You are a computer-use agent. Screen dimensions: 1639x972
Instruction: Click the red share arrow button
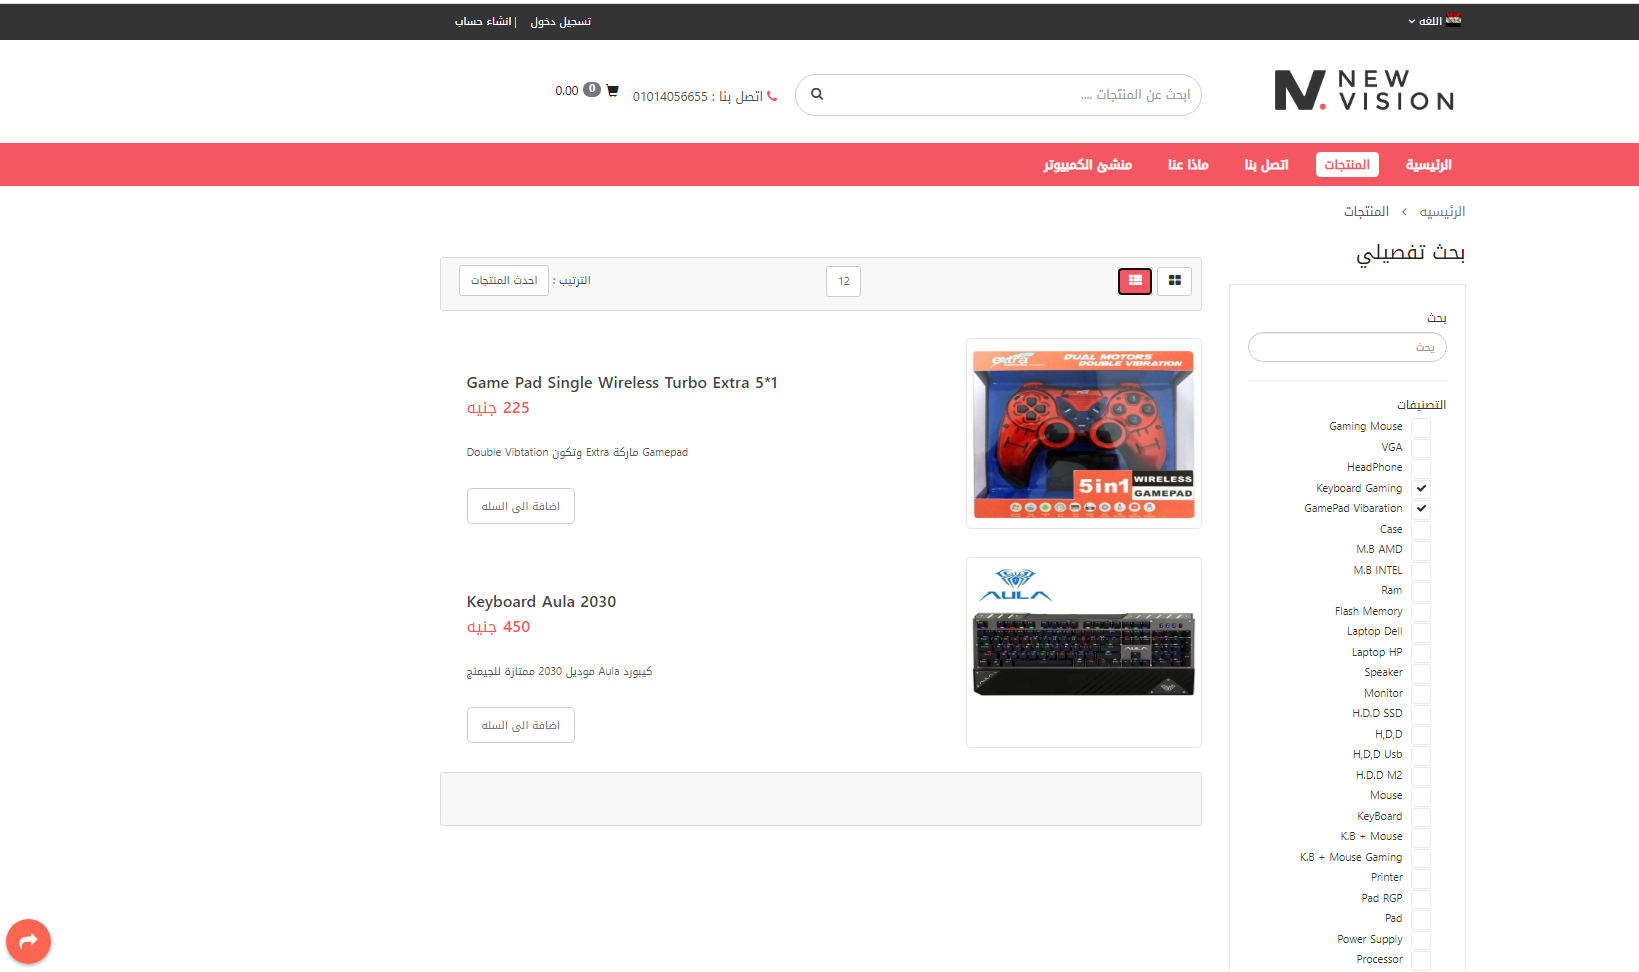(28, 941)
